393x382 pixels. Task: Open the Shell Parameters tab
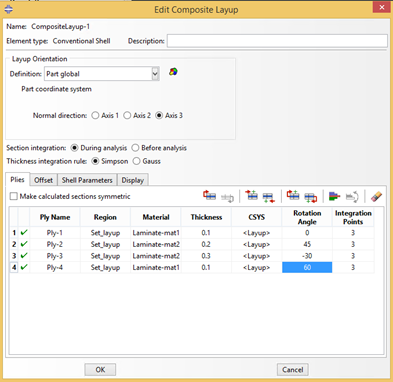87,180
